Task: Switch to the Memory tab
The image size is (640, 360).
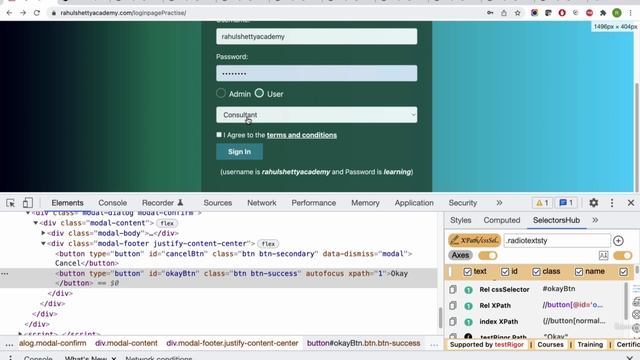Action: [x=365, y=203]
